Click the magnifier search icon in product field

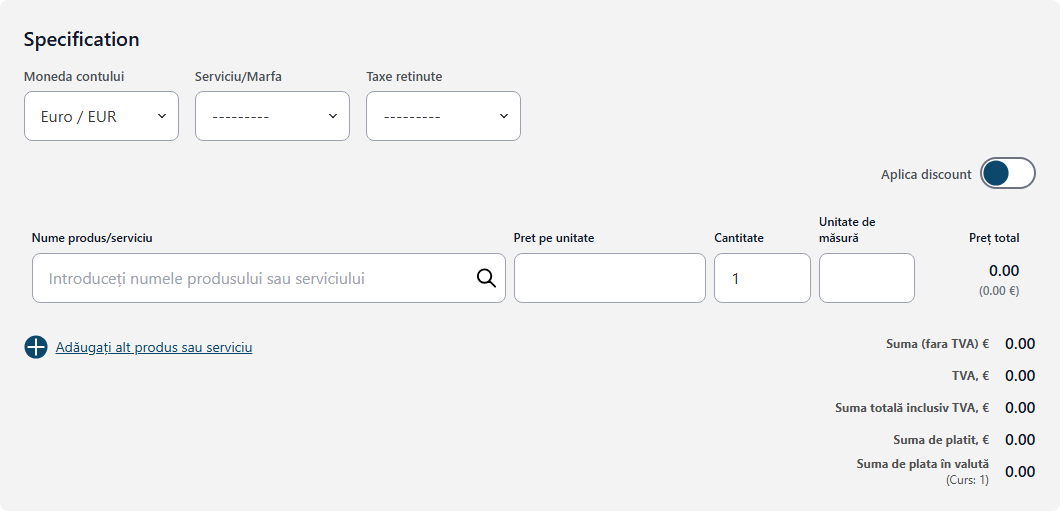(x=486, y=278)
